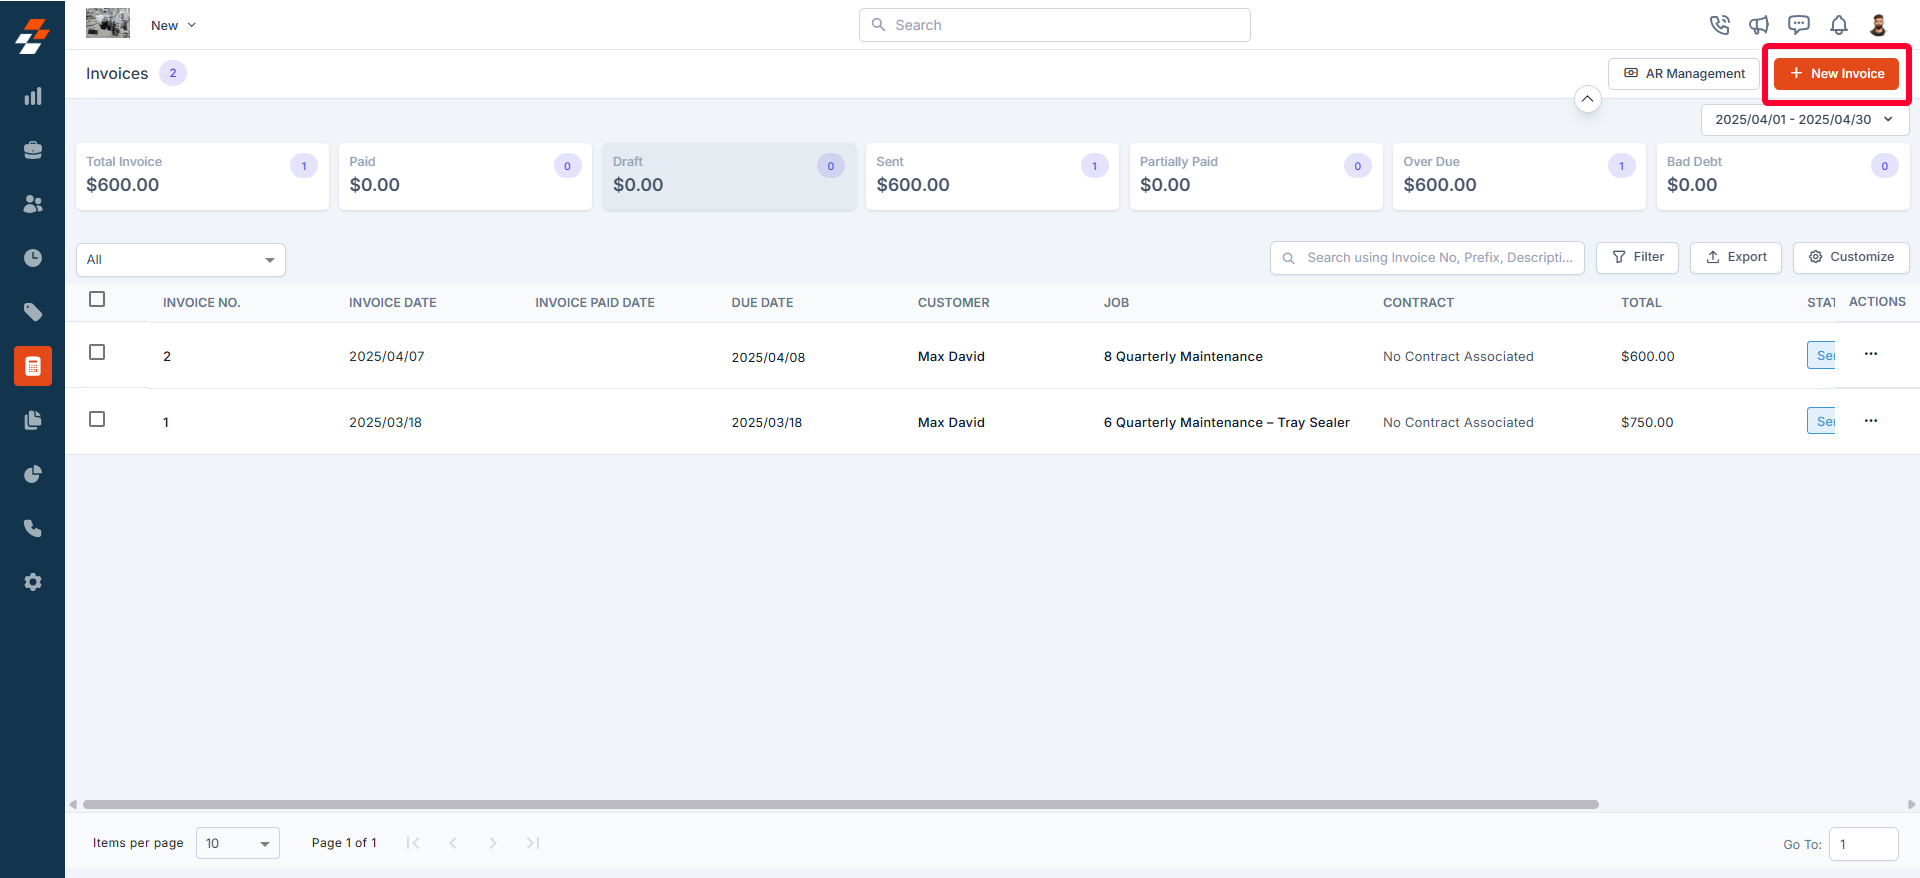Click the horizontal table scrollbar
The width and height of the screenshot is (1920, 878).
pyautogui.click(x=841, y=804)
